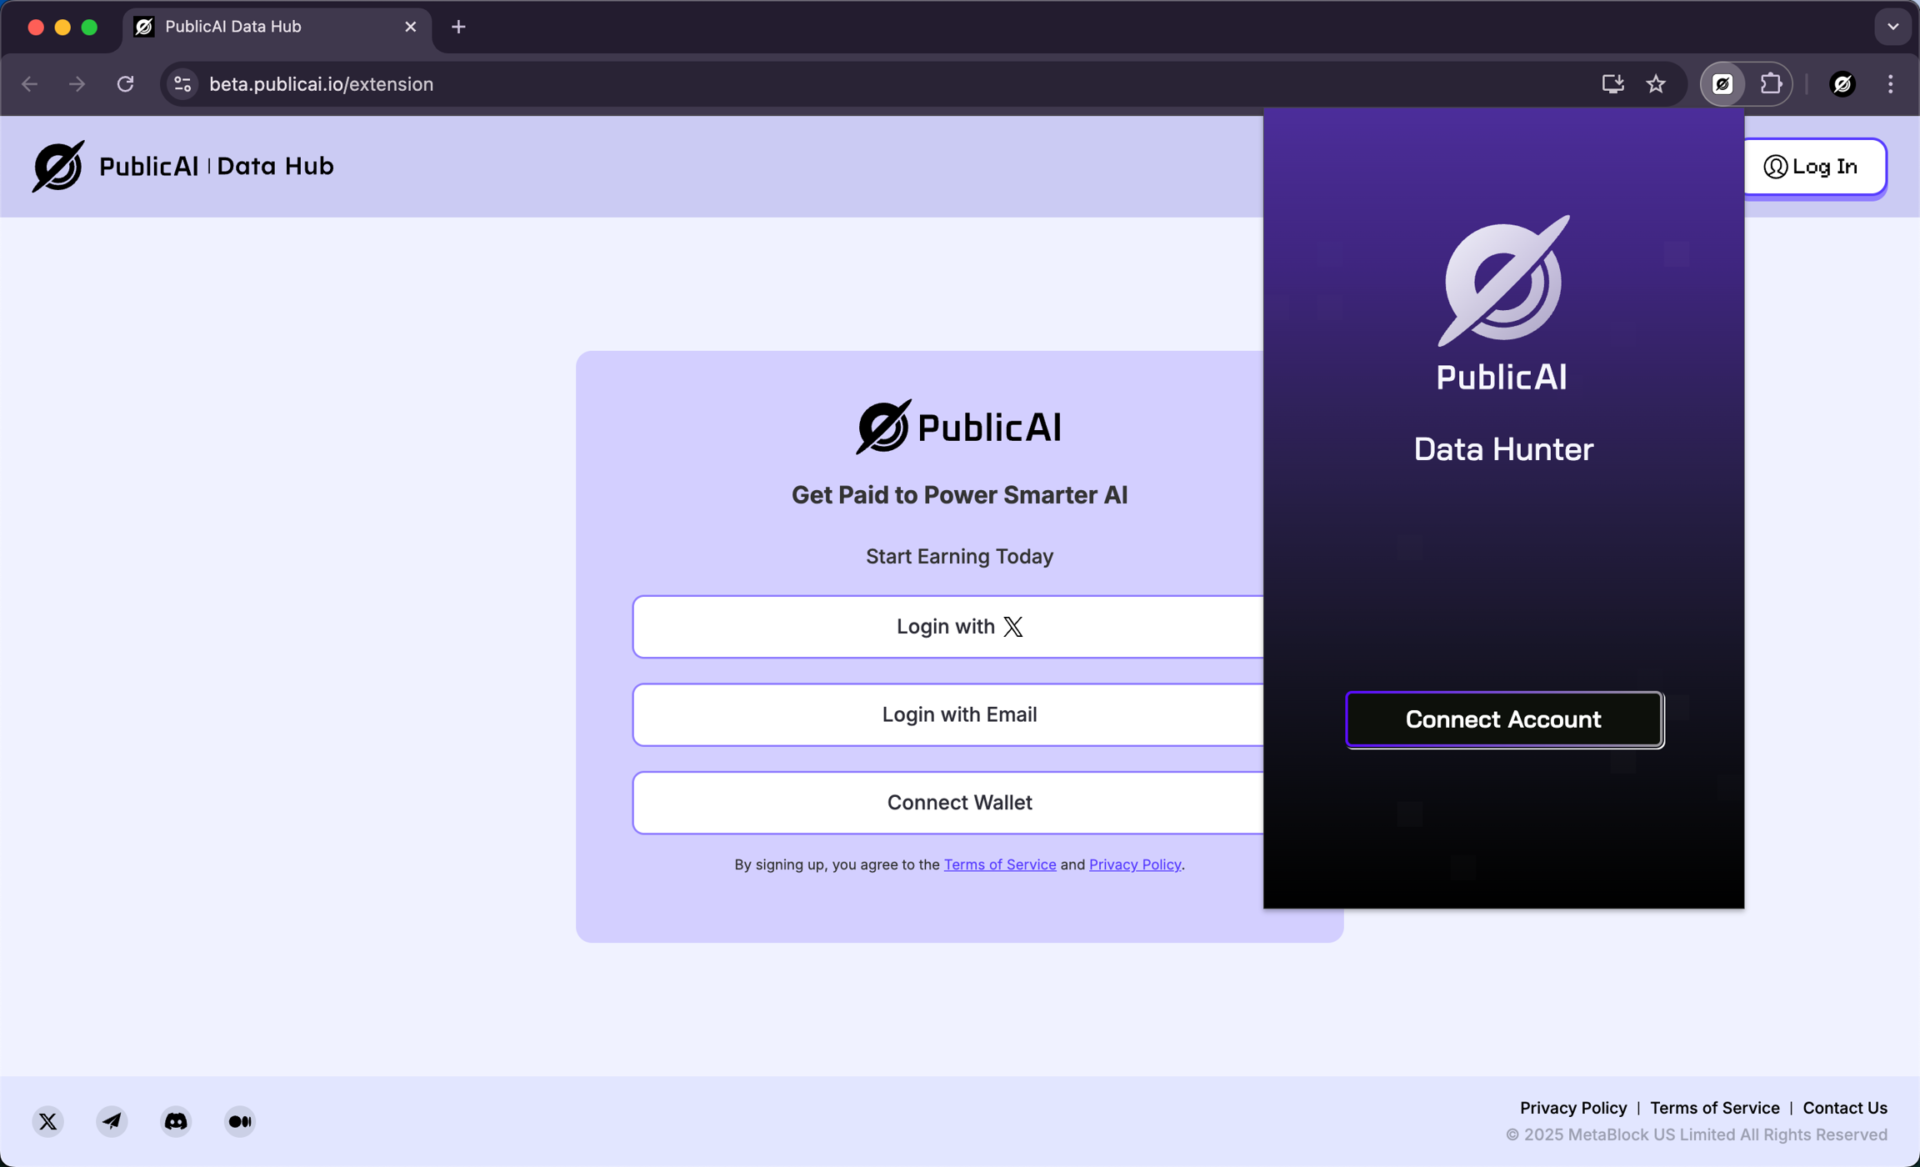Screen dimensions: 1920x1167
Task: Open the Chrome extensions puzzle icon
Action: [1771, 84]
